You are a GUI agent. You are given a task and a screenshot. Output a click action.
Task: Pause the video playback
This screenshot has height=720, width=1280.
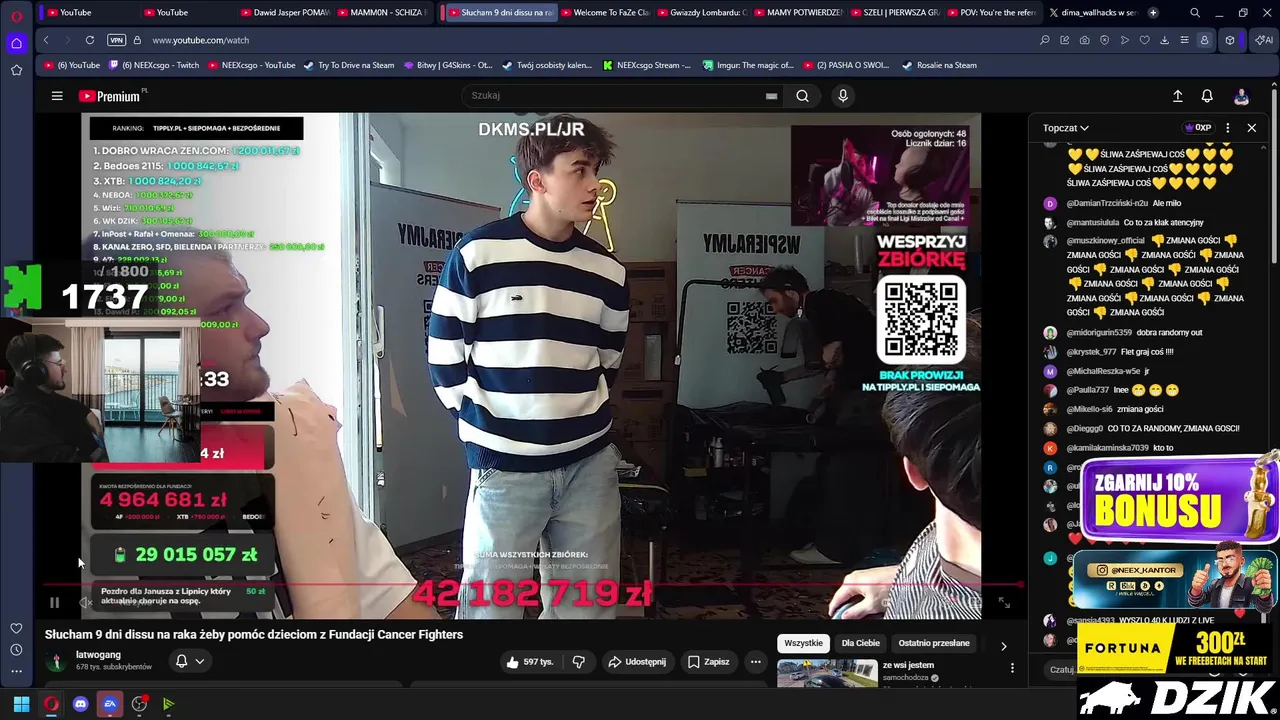(54, 602)
